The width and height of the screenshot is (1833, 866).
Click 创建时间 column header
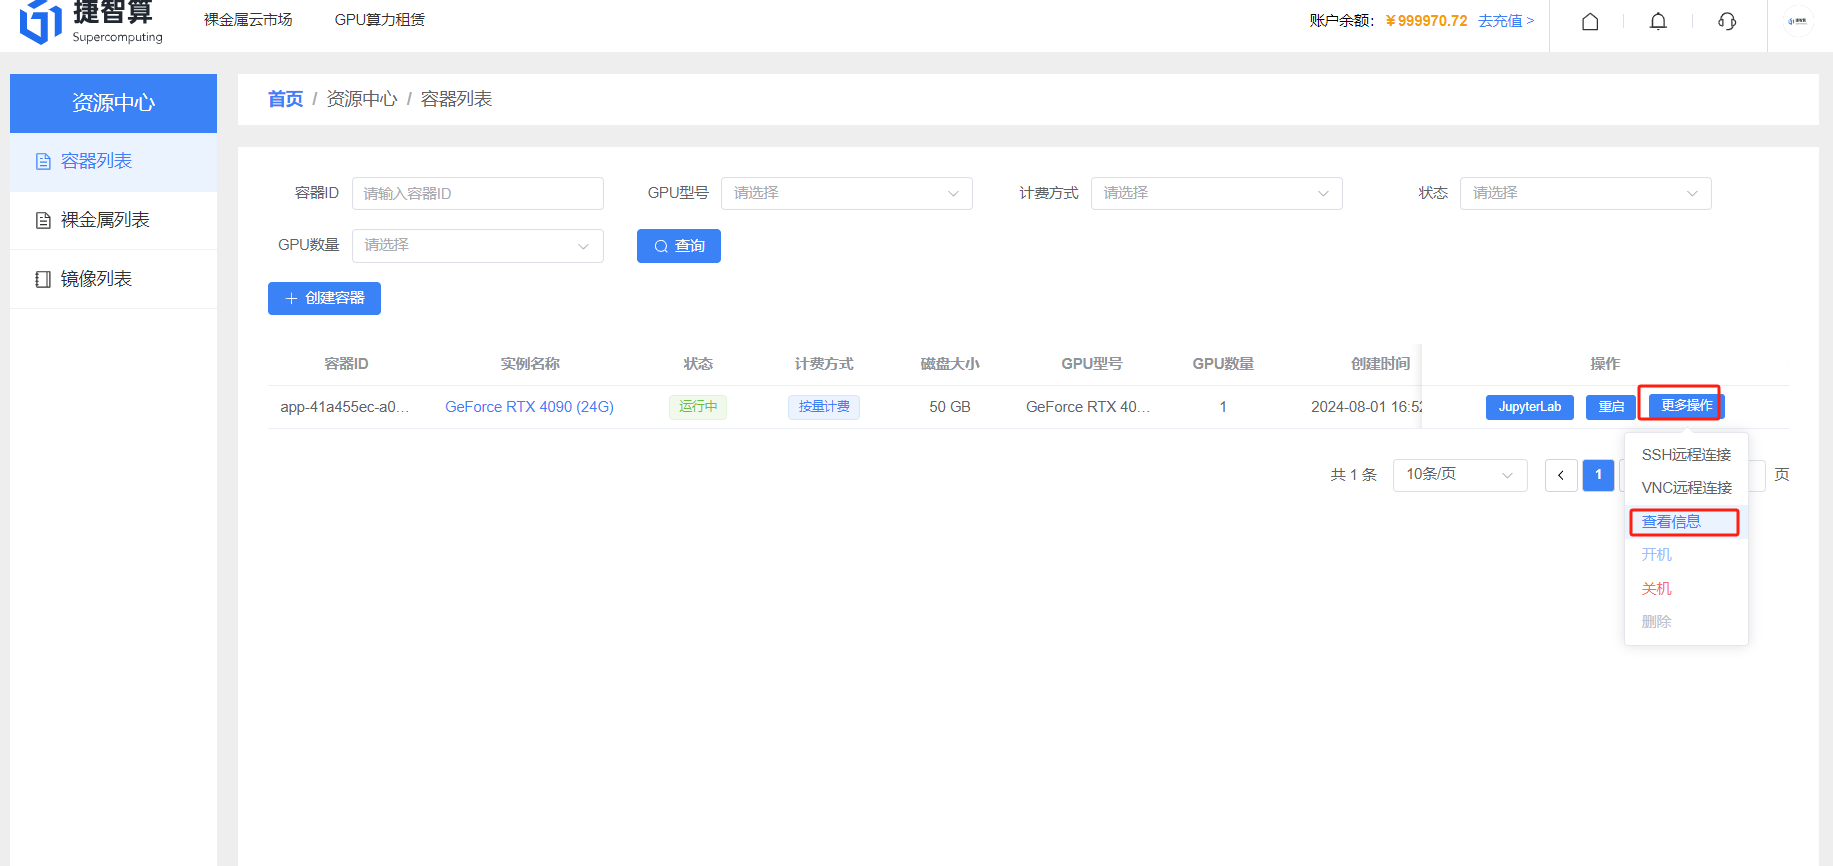point(1381,364)
